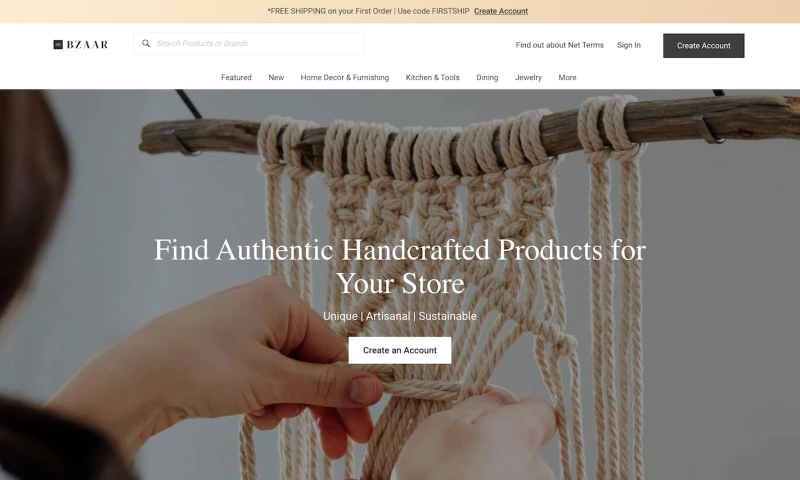Click the FREE SHIPPING promo text
This screenshot has height=480, width=800.
[x=368, y=11]
